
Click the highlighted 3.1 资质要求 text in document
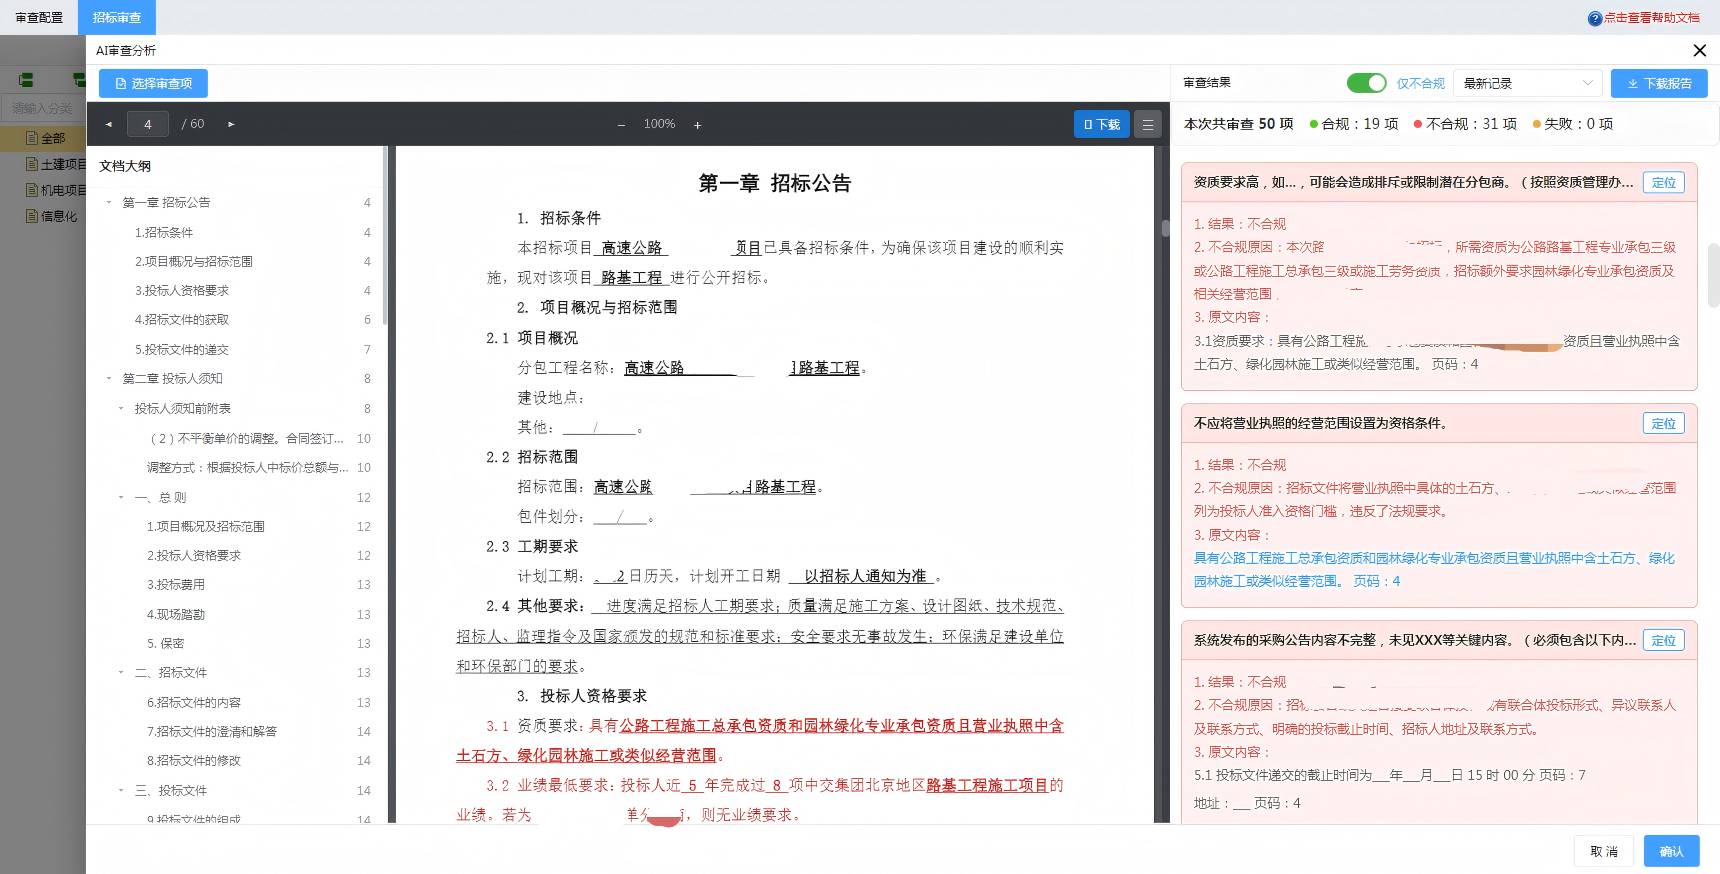click(760, 741)
